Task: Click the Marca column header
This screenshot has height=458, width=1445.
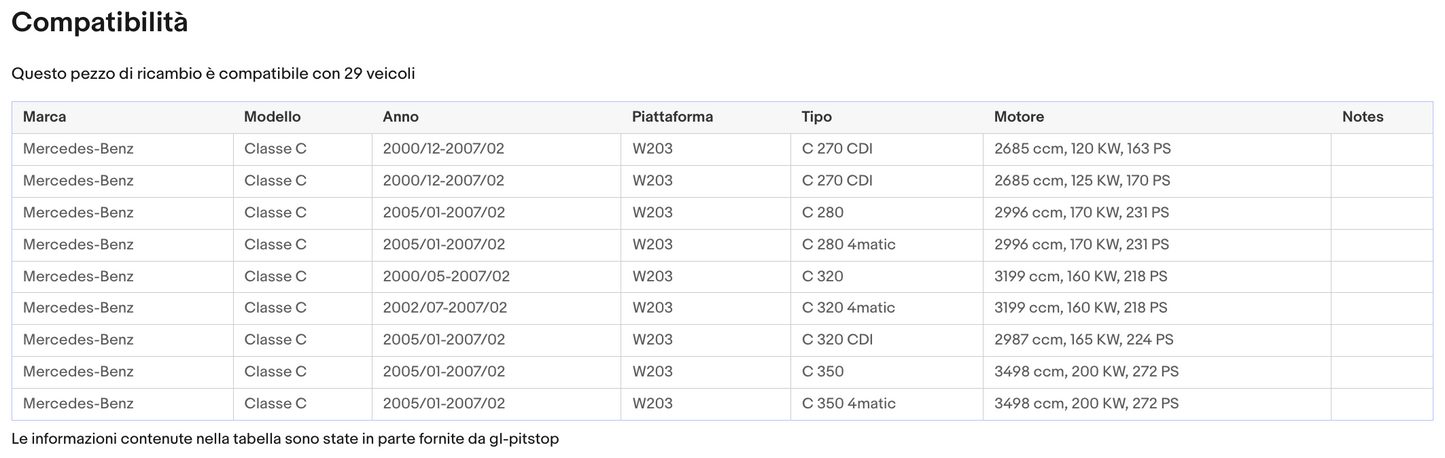Action: point(45,117)
